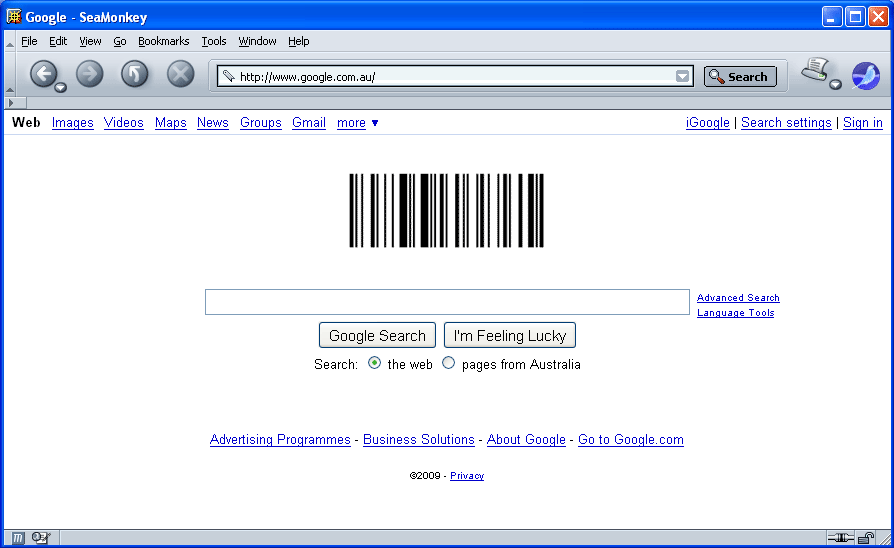Click the toolbar Search button with magnifier
Image resolution: width=894 pixels, height=548 pixels.
tap(740, 76)
